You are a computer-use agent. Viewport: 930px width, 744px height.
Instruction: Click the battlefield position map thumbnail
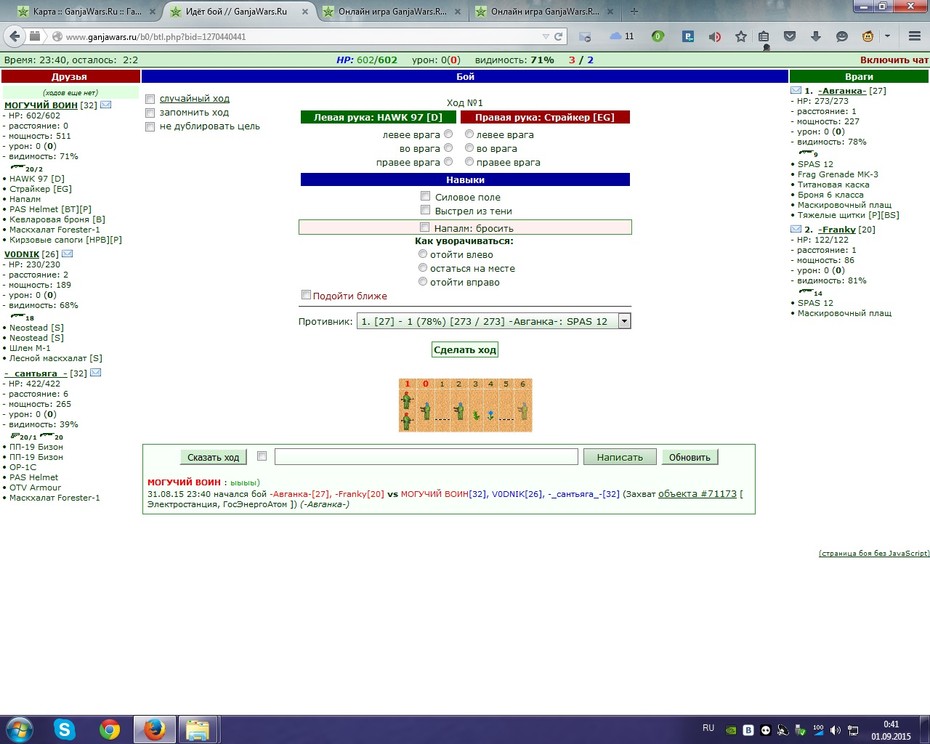click(466, 405)
